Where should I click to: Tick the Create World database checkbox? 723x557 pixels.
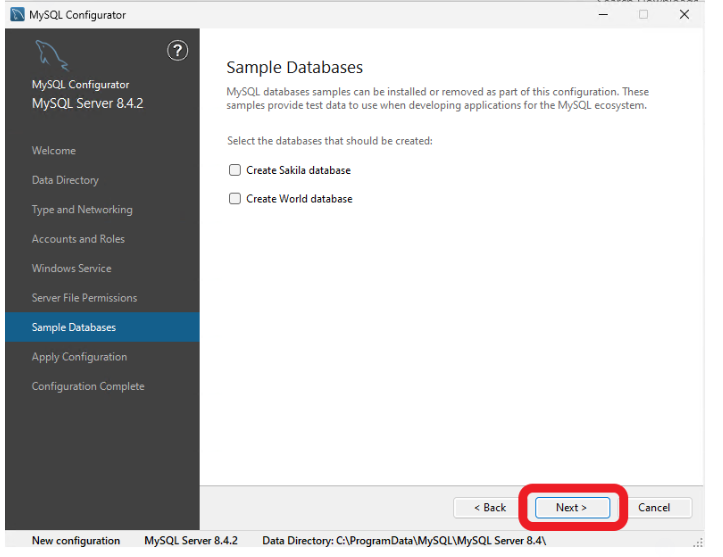pos(235,199)
